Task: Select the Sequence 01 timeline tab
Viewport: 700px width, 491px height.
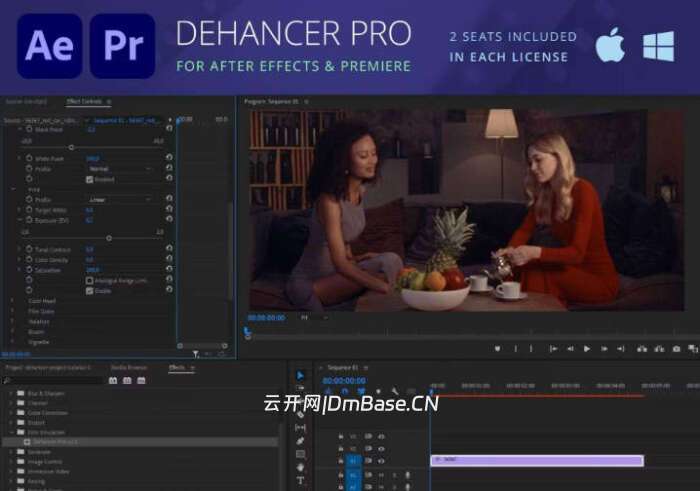Action: pyautogui.click(x=342, y=367)
